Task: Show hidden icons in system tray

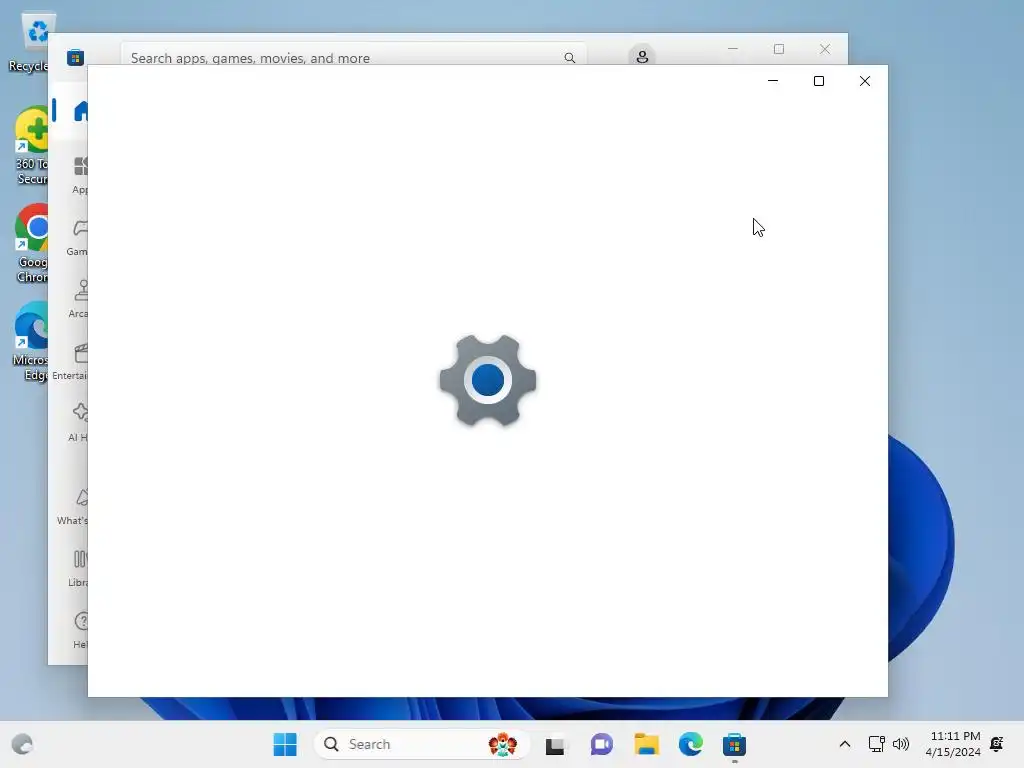Action: tap(844, 744)
